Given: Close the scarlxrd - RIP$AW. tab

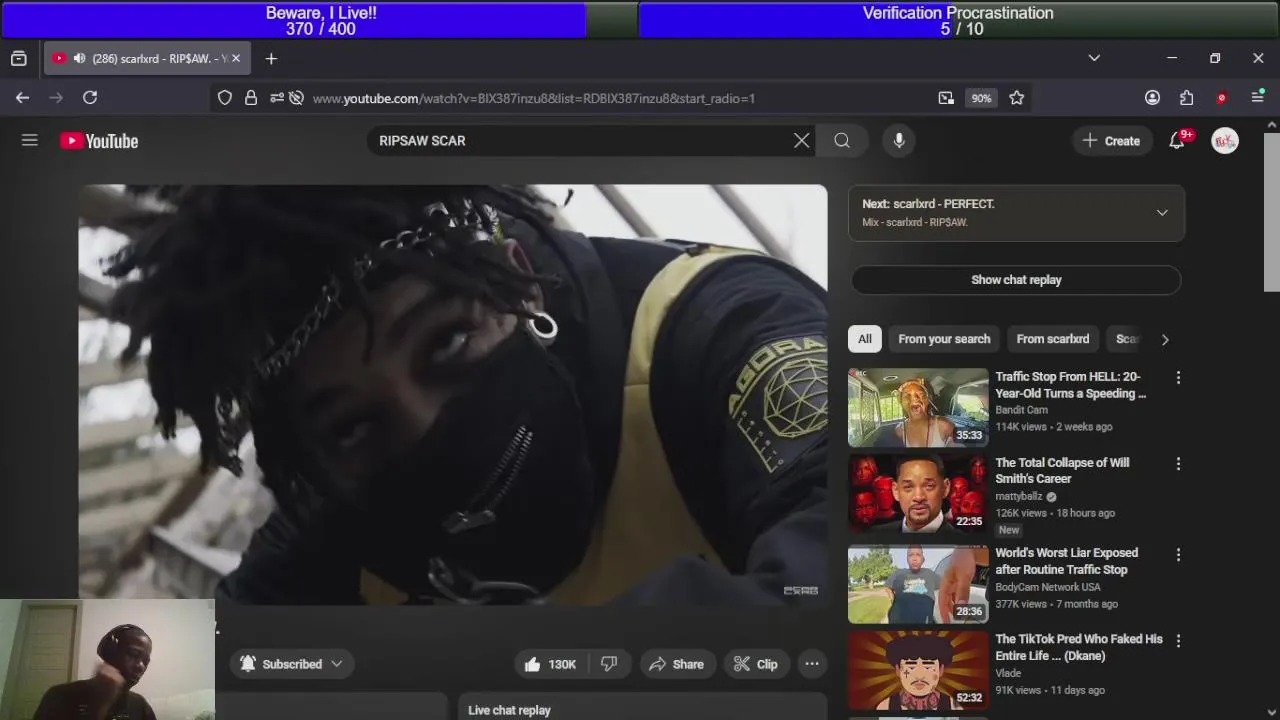Looking at the screenshot, I should (x=236, y=59).
